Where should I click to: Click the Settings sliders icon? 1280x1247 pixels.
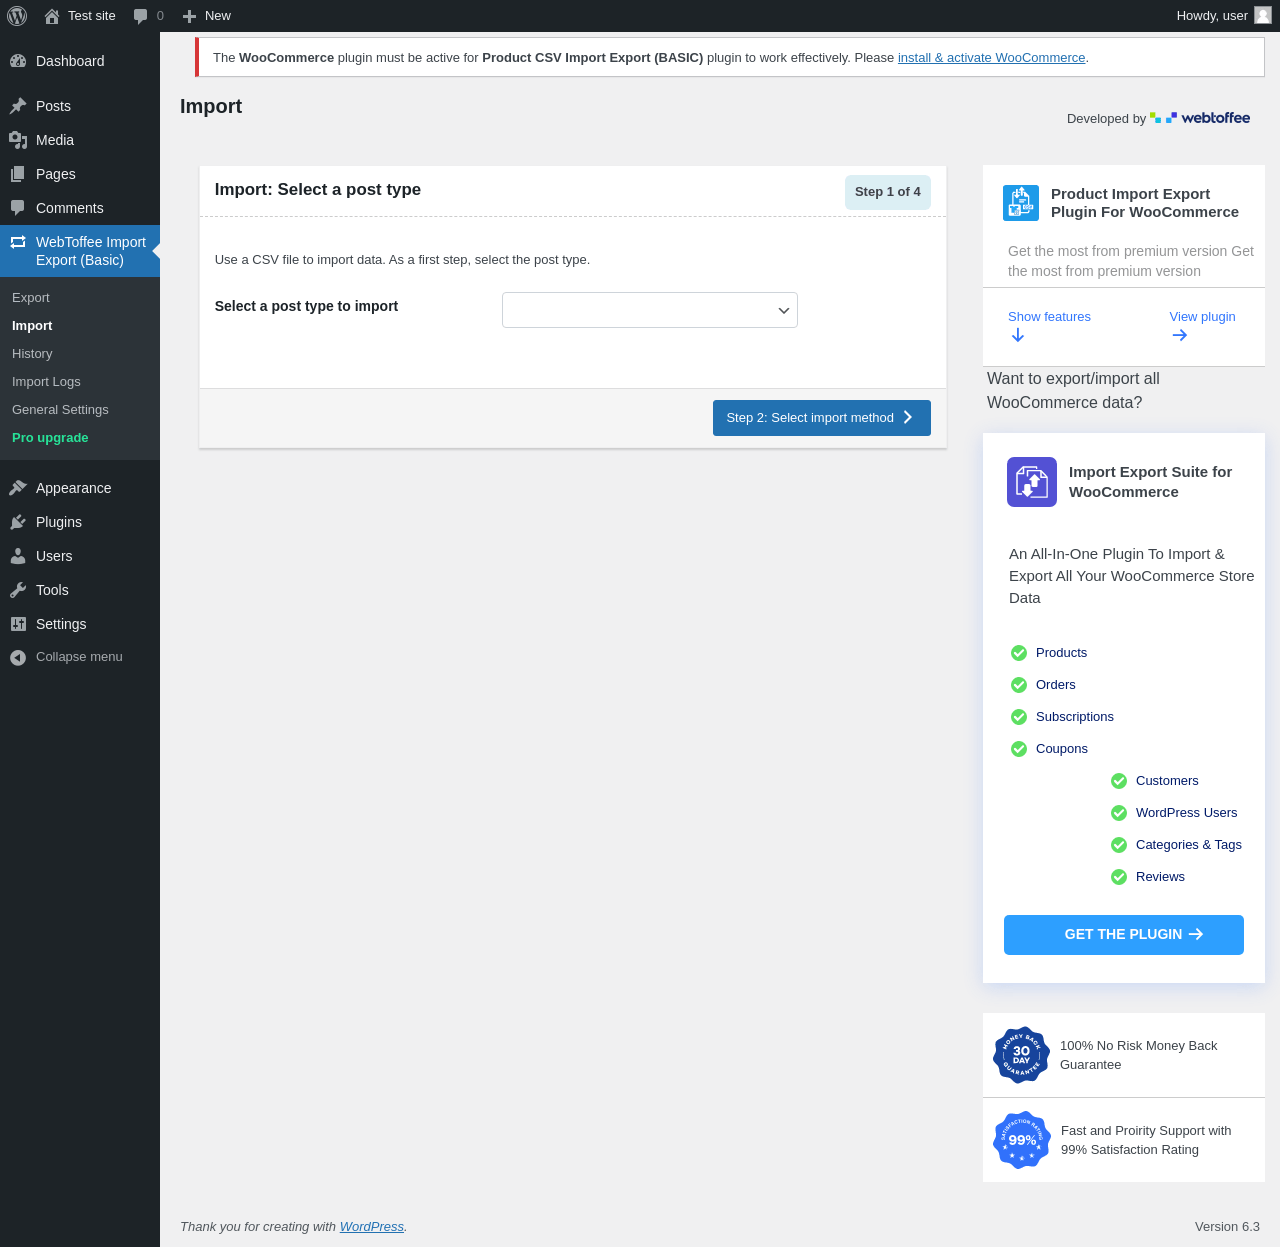tap(18, 624)
